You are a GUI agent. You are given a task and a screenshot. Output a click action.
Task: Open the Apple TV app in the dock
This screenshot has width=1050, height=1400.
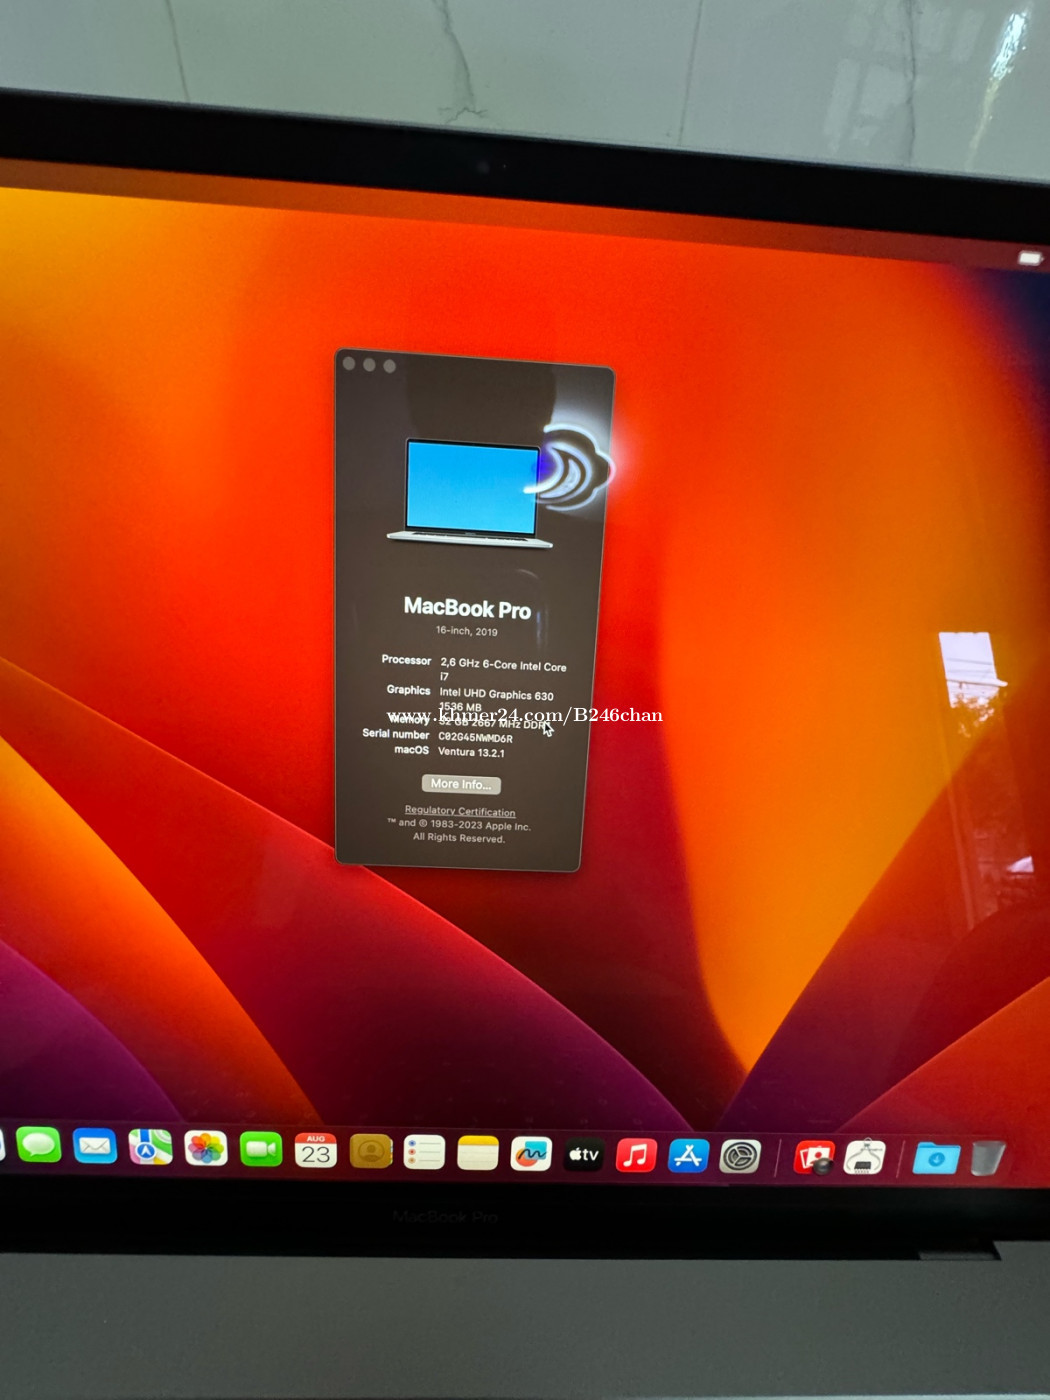point(584,1155)
